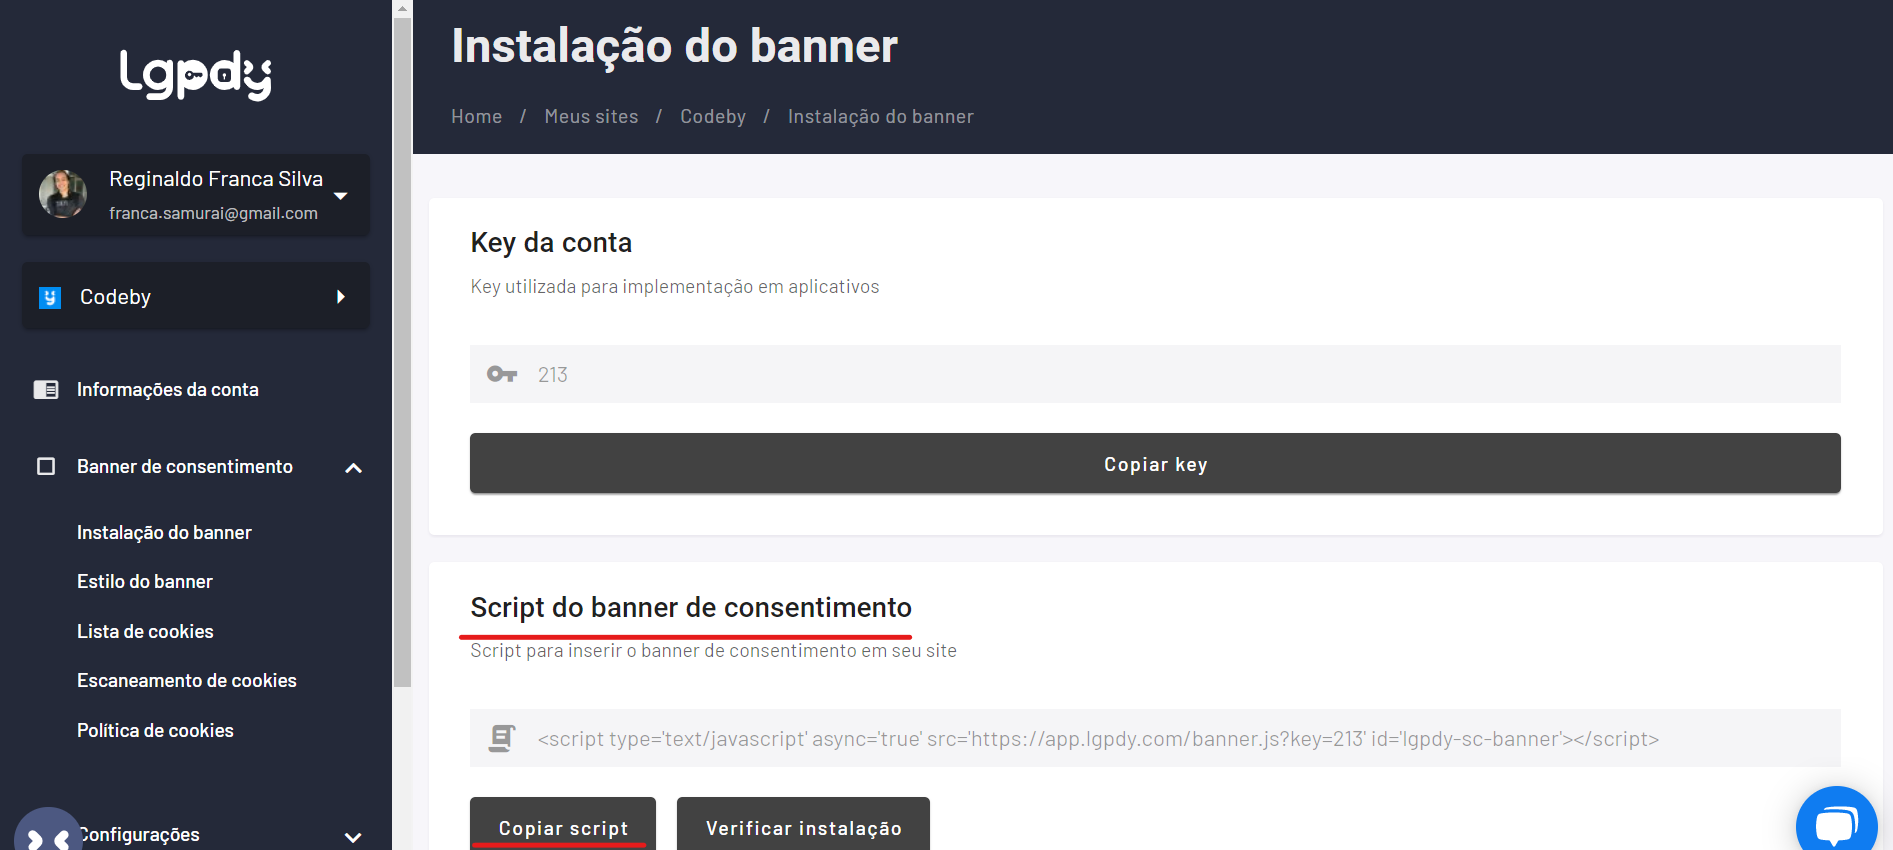Click the script icon in script field

[x=502, y=738]
